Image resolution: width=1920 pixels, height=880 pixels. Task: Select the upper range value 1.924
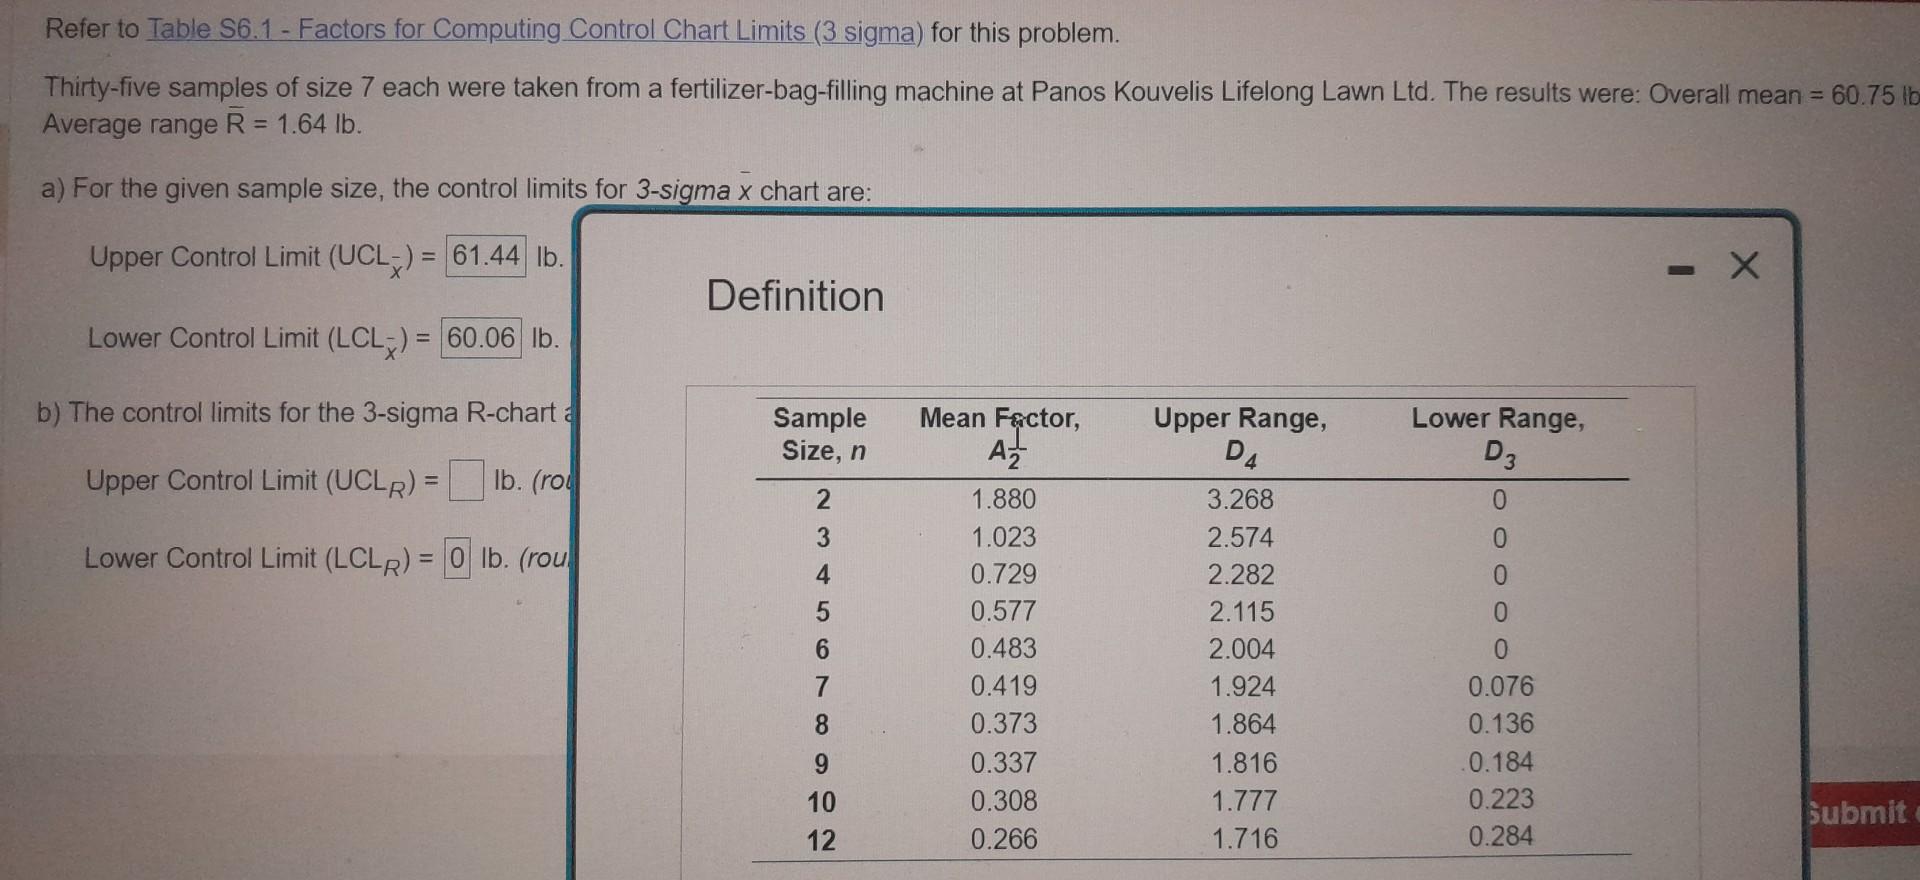coord(1241,686)
